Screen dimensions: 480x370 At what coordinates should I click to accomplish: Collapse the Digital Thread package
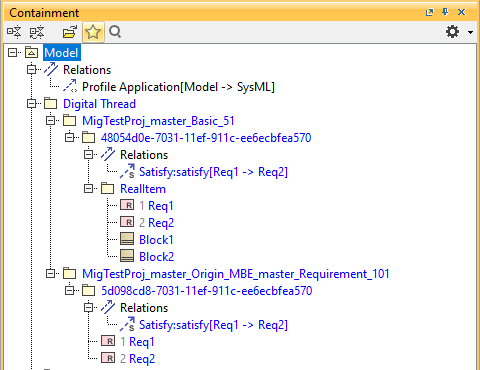click(32, 104)
